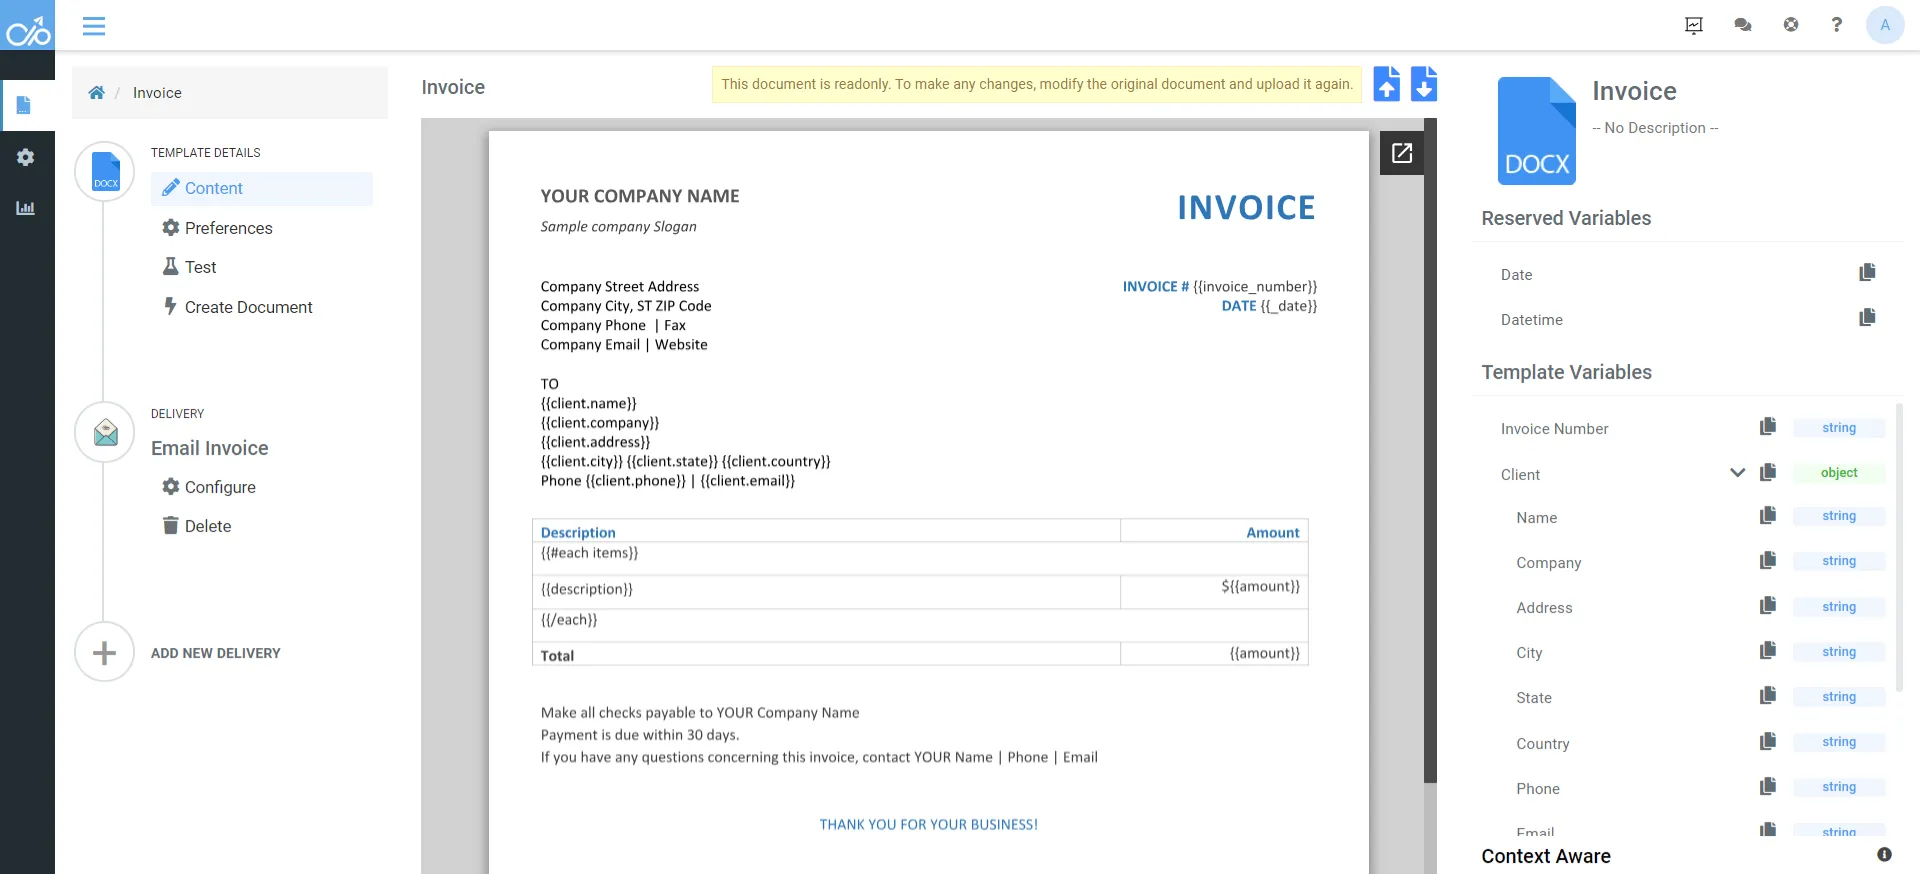Screen dimensions: 1920x874
Task: Open the help question mark icon
Action: tap(1837, 25)
